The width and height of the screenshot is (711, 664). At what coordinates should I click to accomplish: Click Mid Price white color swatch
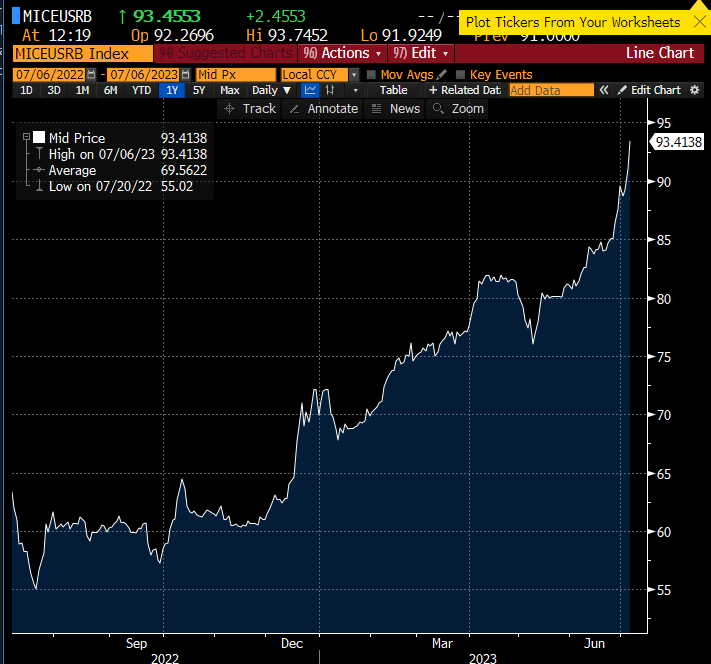[x=39, y=137]
